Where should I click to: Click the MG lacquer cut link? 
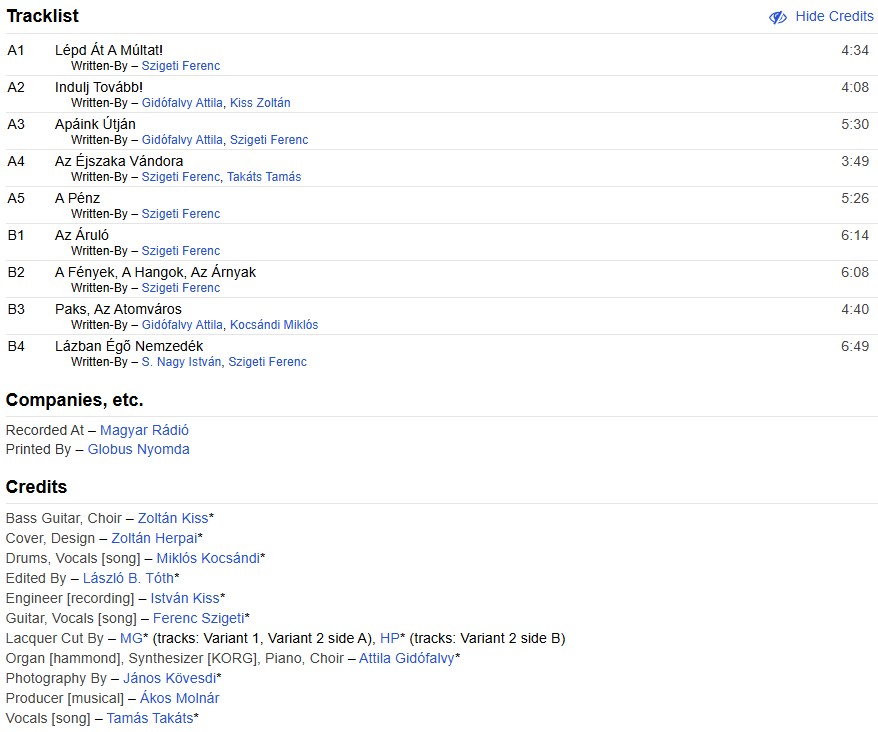(x=131, y=638)
